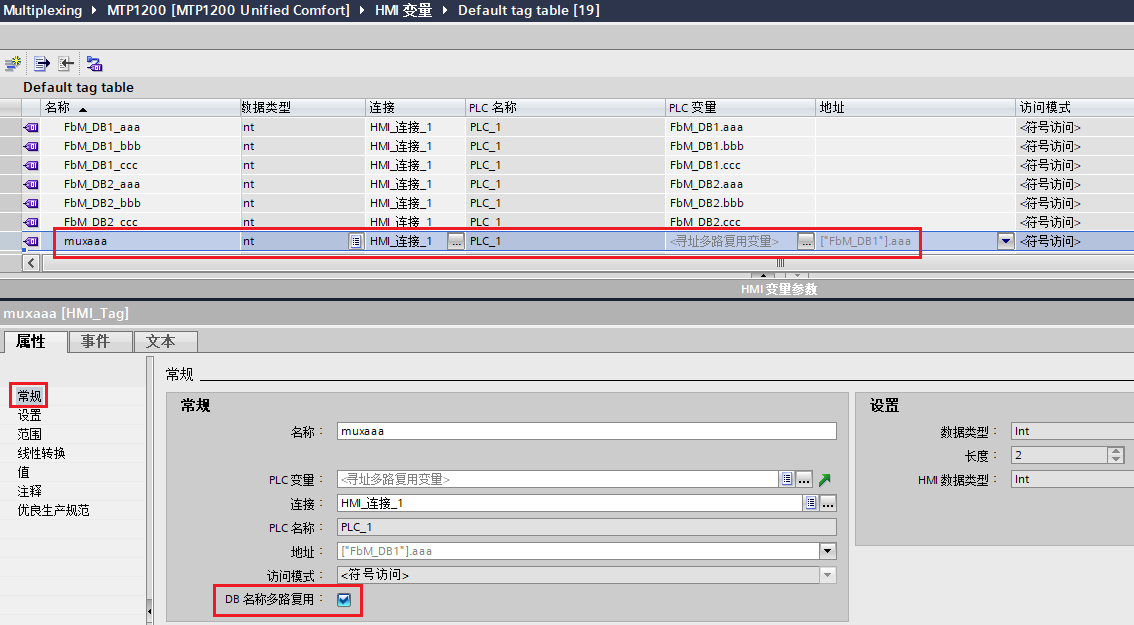Open the data type picker icon for muxaaa
This screenshot has height=625, width=1134.
click(x=357, y=241)
